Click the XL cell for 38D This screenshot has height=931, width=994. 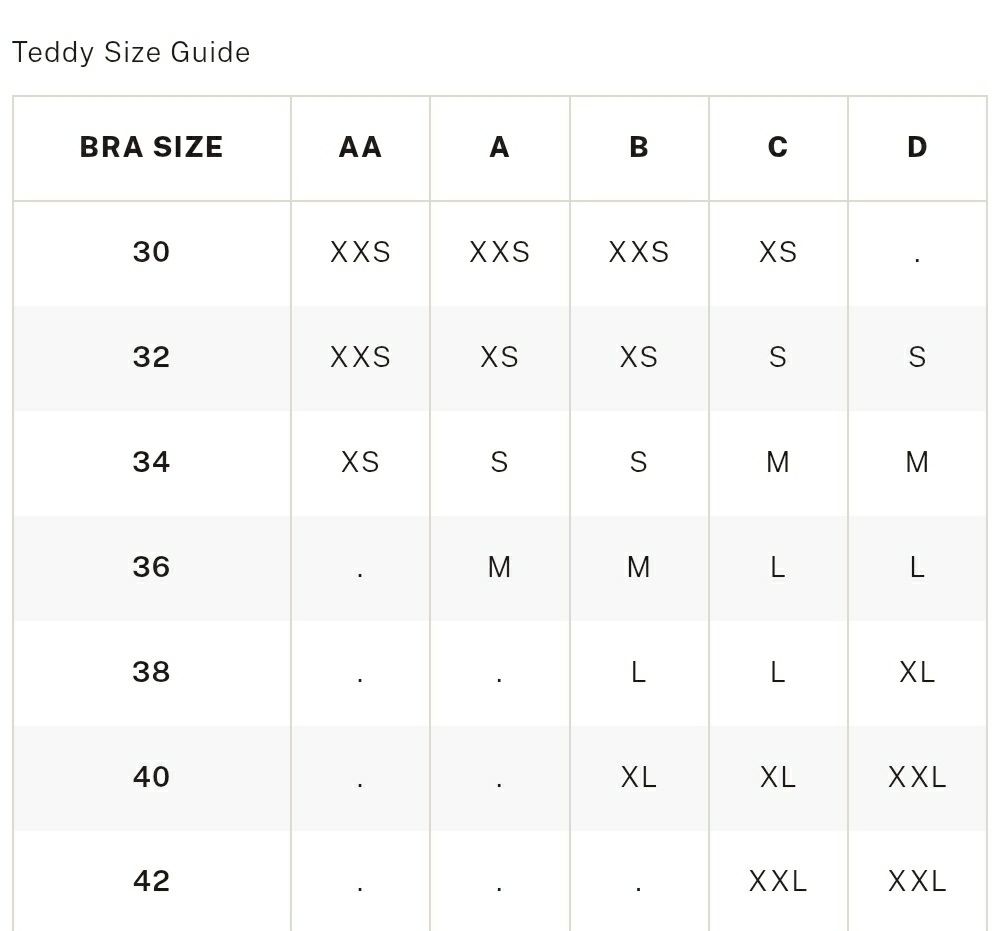pos(917,672)
